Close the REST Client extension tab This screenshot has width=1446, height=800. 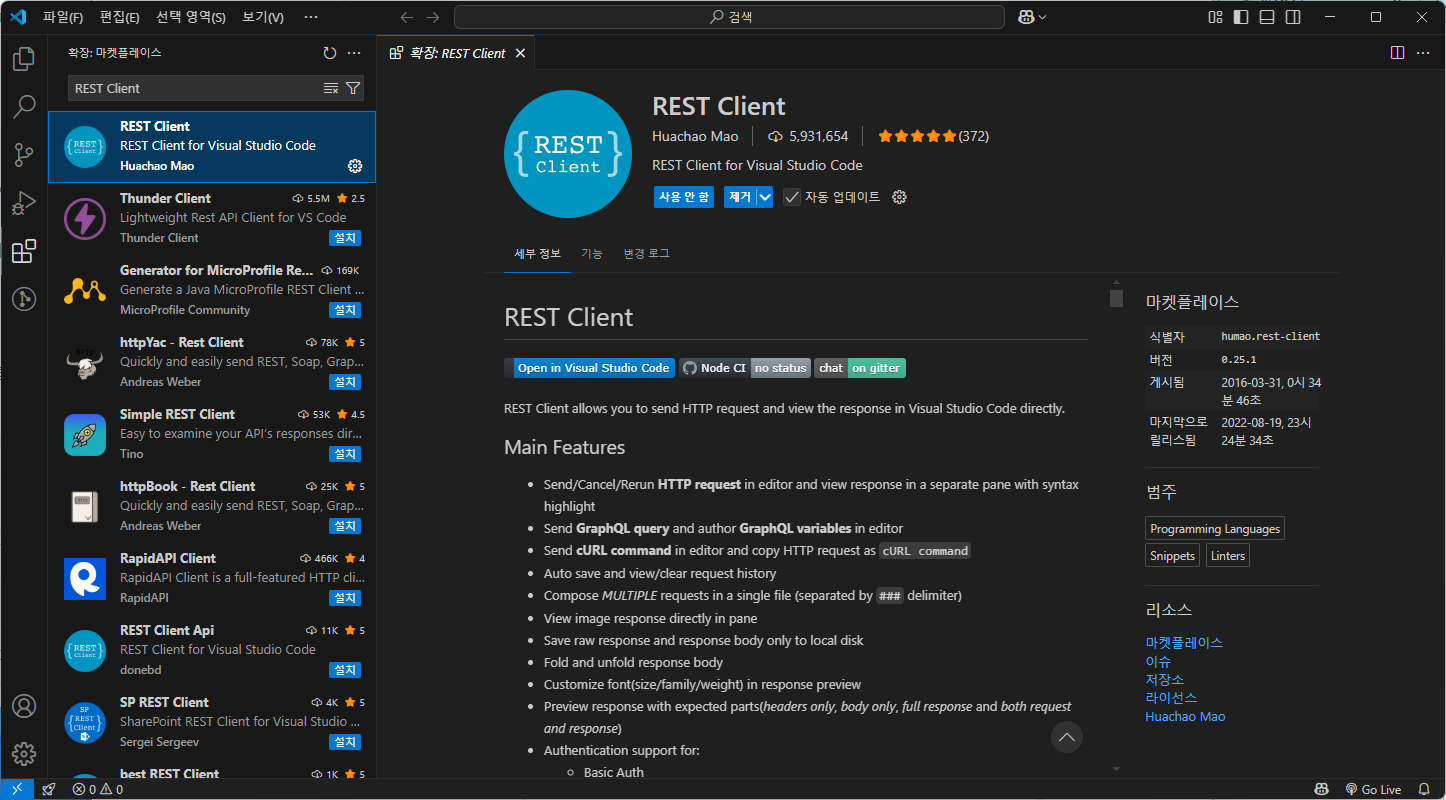(520, 53)
